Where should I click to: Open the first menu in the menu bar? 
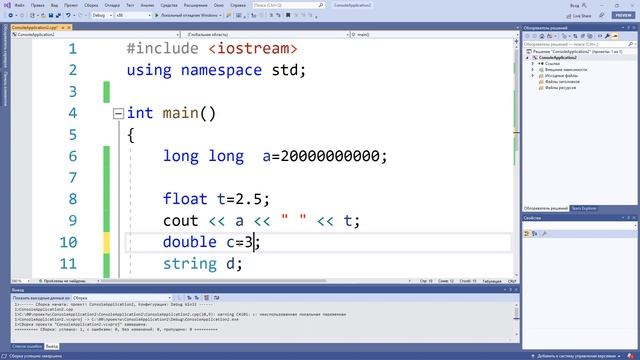coord(19,5)
